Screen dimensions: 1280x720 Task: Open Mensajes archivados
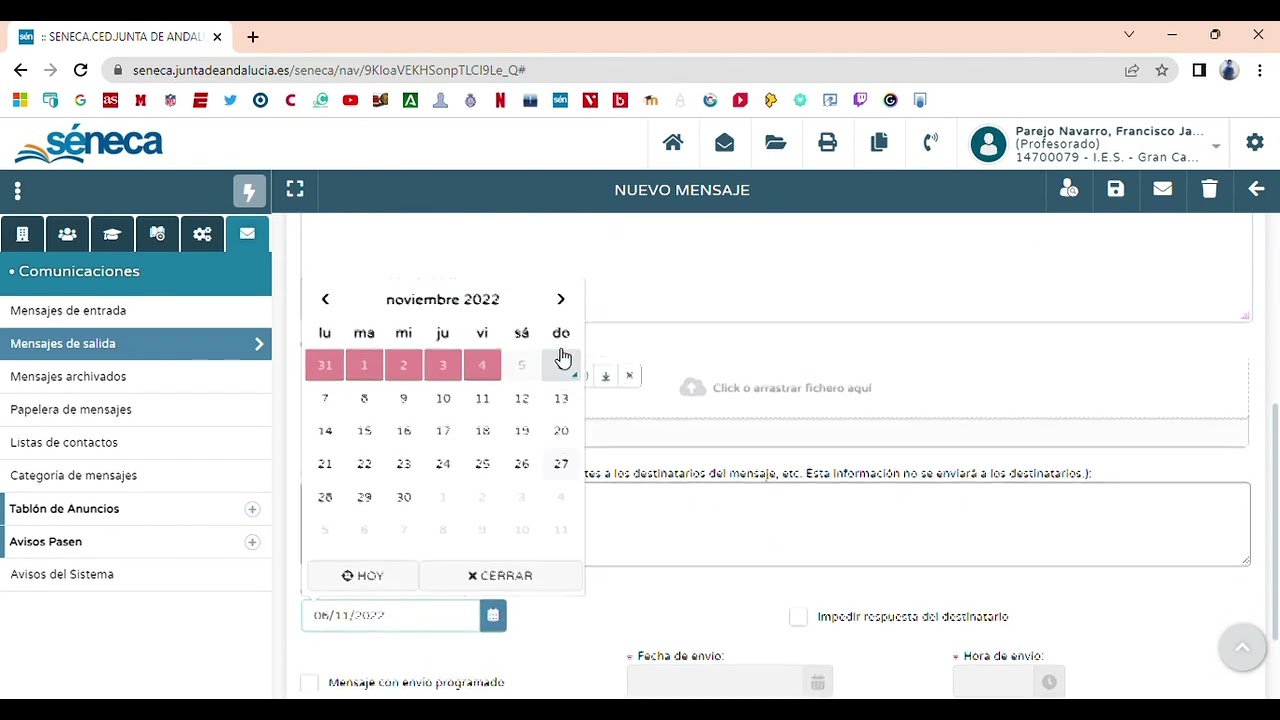[136, 376]
